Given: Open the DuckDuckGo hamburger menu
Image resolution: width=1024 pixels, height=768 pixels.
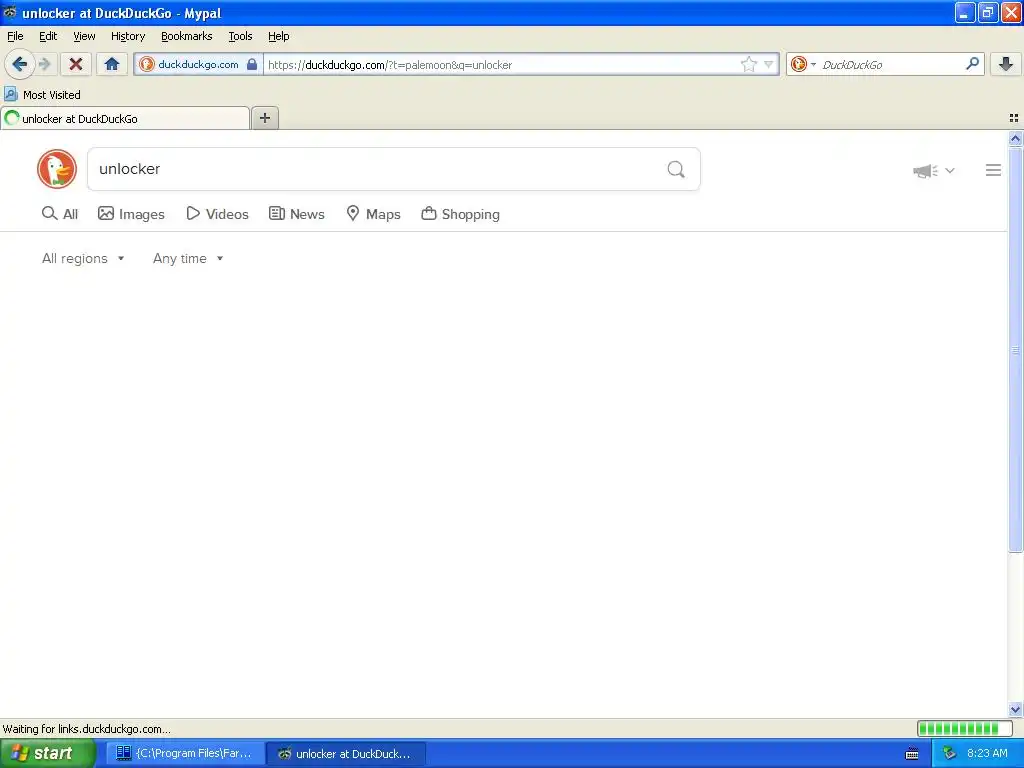Looking at the screenshot, I should [x=993, y=170].
